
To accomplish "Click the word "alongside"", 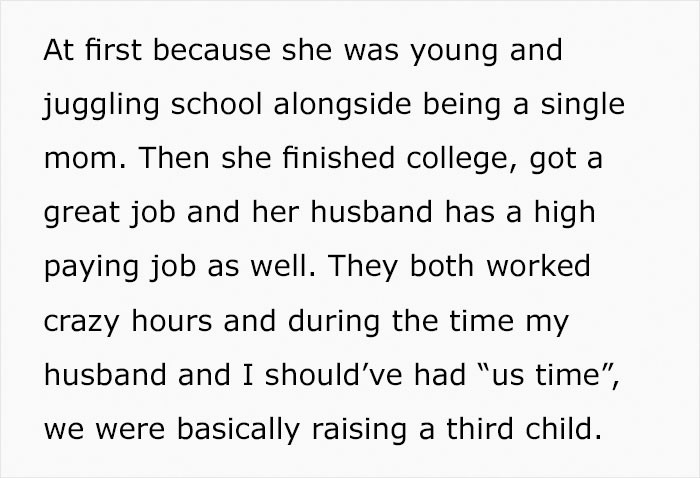I will [x=342, y=104].
